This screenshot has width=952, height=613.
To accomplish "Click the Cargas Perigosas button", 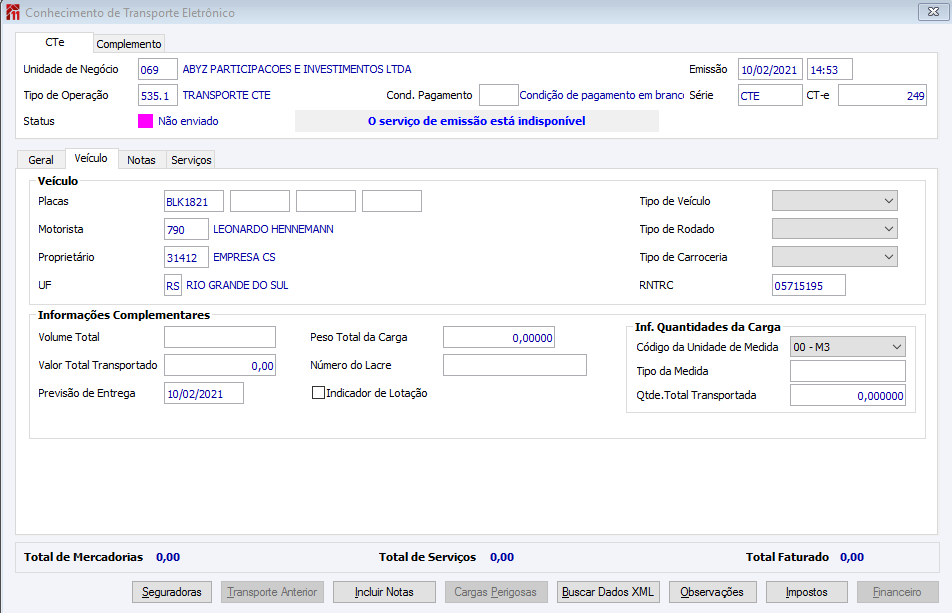I will 495,592.
